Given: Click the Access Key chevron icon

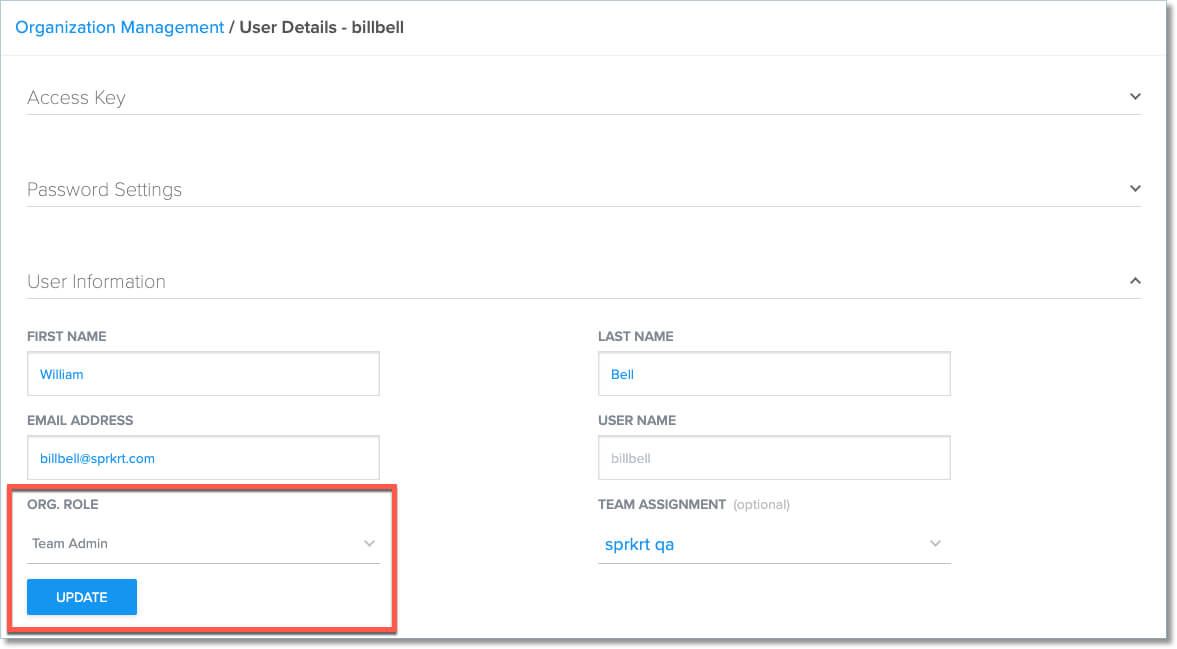Looking at the screenshot, I should 1135,96.
